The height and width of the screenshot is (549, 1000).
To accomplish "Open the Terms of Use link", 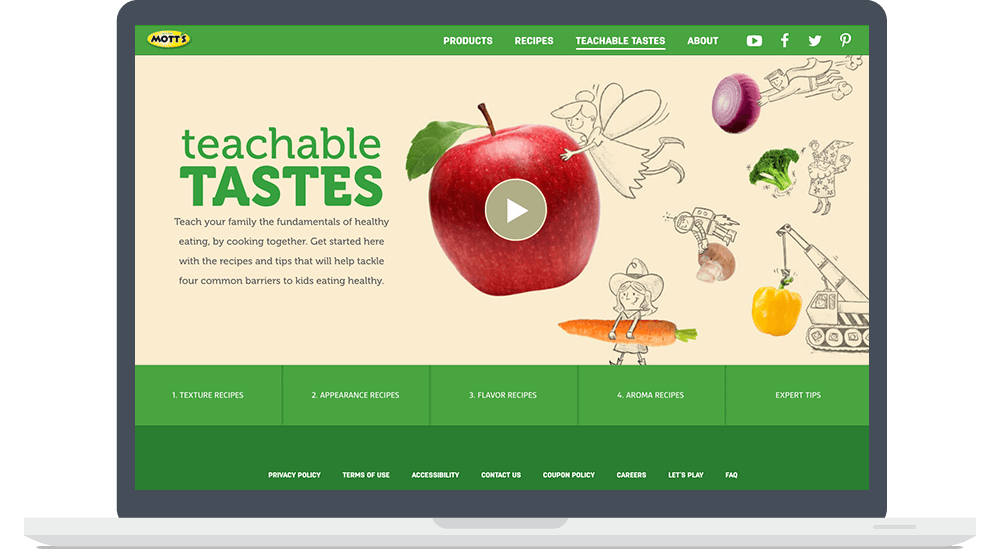I will 366,475.
